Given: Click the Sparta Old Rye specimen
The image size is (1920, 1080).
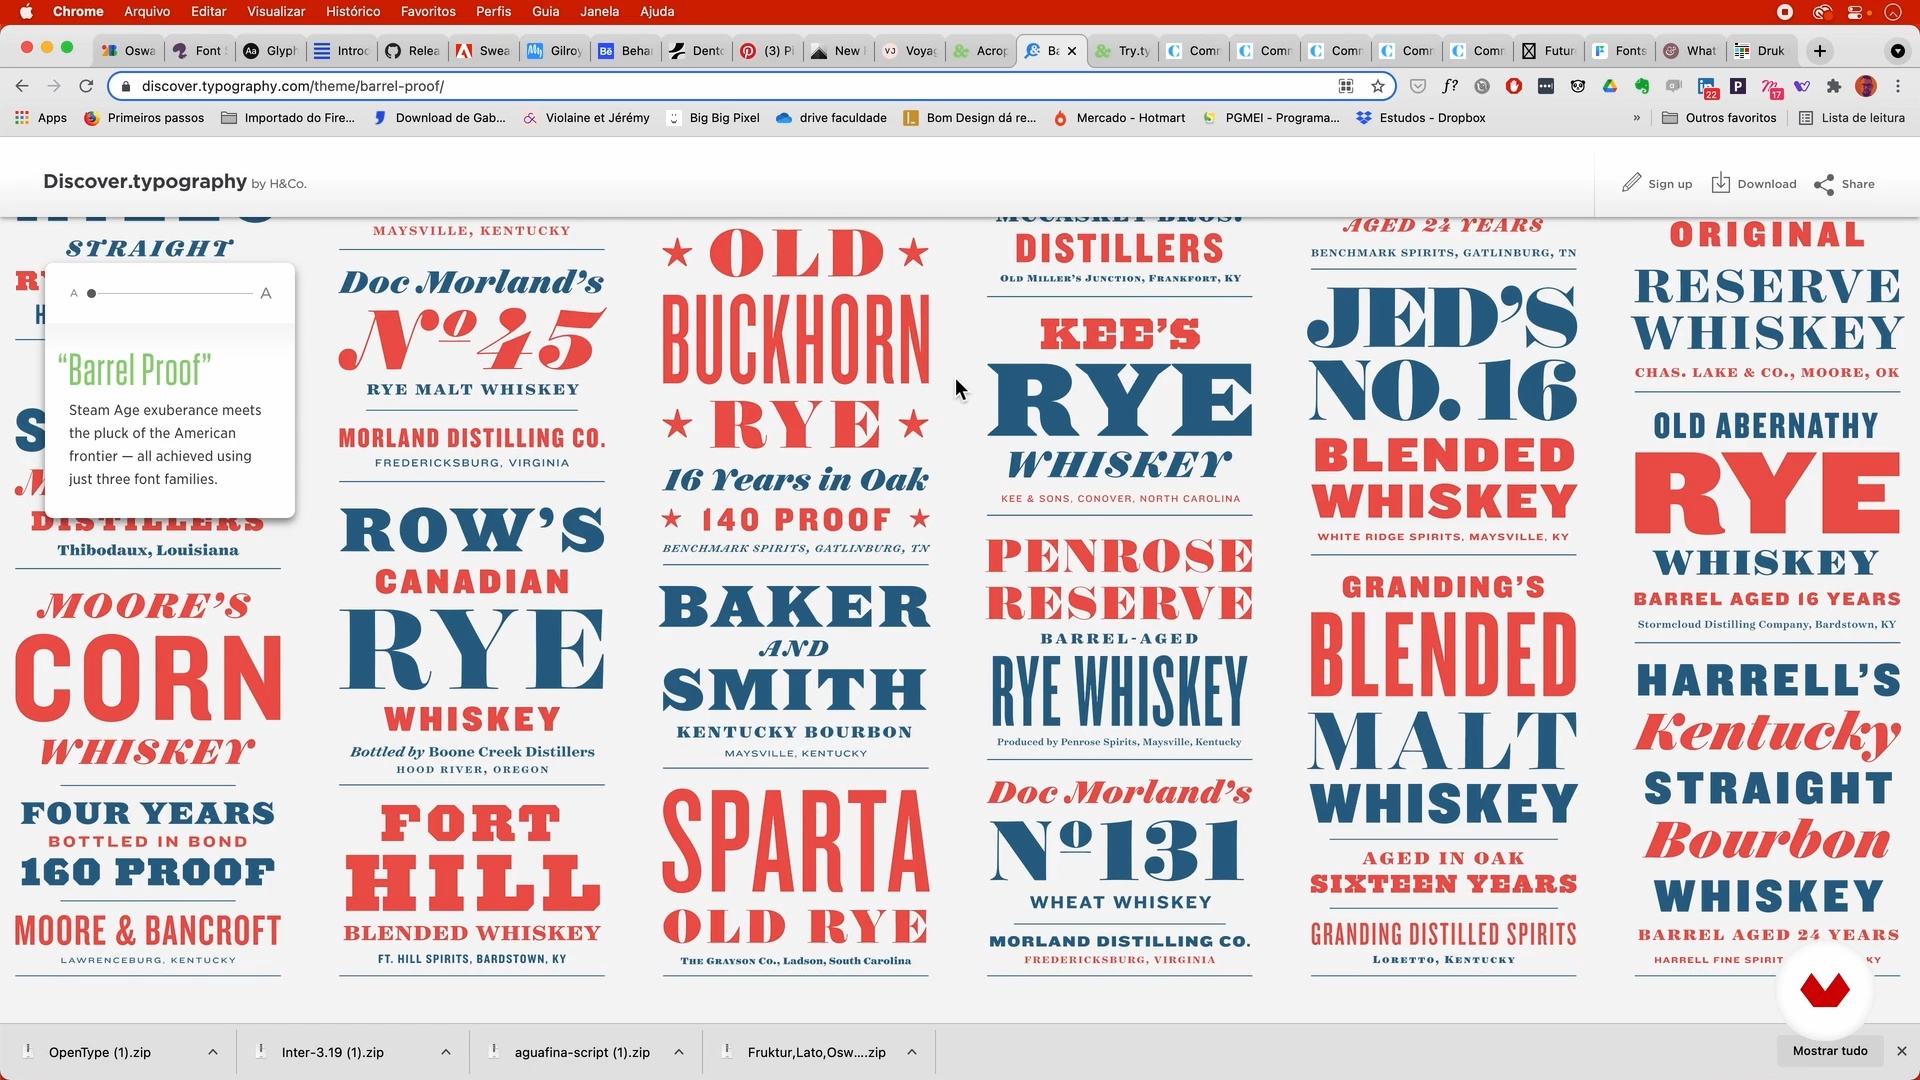Looking at the screenshot, I should click(796, 876).
